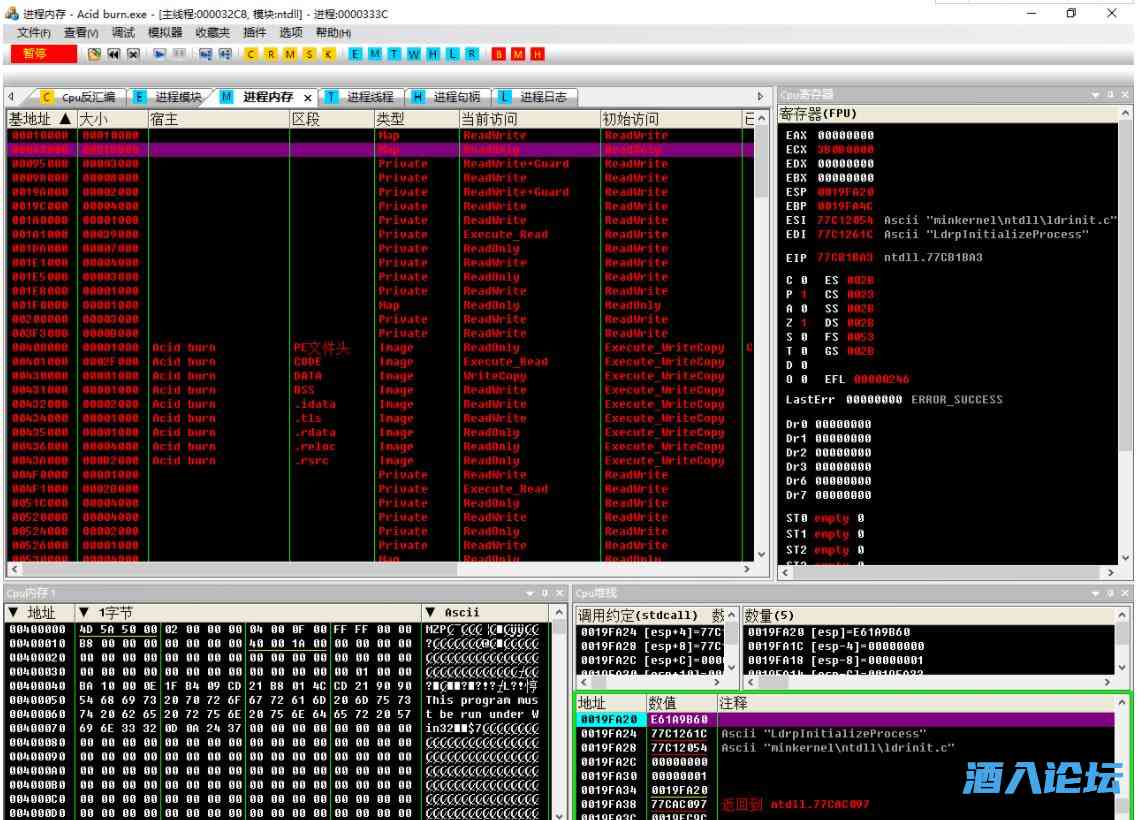Sort by the 基地址 column header
The height and width of the screenshot is (820, 1137).
click(40, 119)
